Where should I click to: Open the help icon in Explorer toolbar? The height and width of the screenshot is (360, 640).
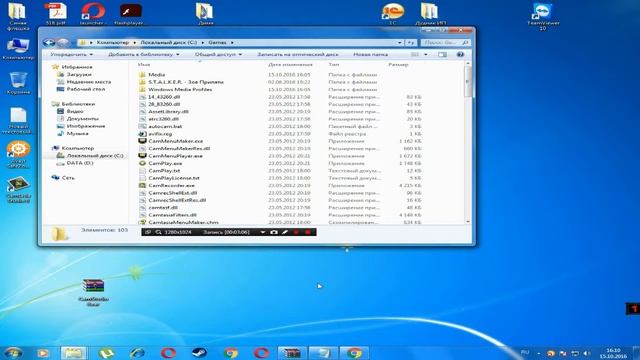[460, 54]
